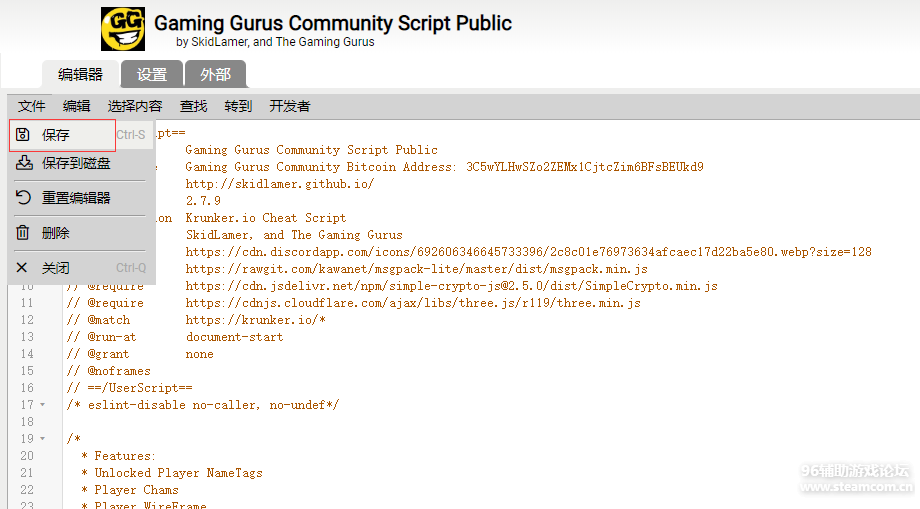Open the 查找 (Find) menu
Image resolution: width=920 pixels, height=509 pixels.
(x=194, y=106)
